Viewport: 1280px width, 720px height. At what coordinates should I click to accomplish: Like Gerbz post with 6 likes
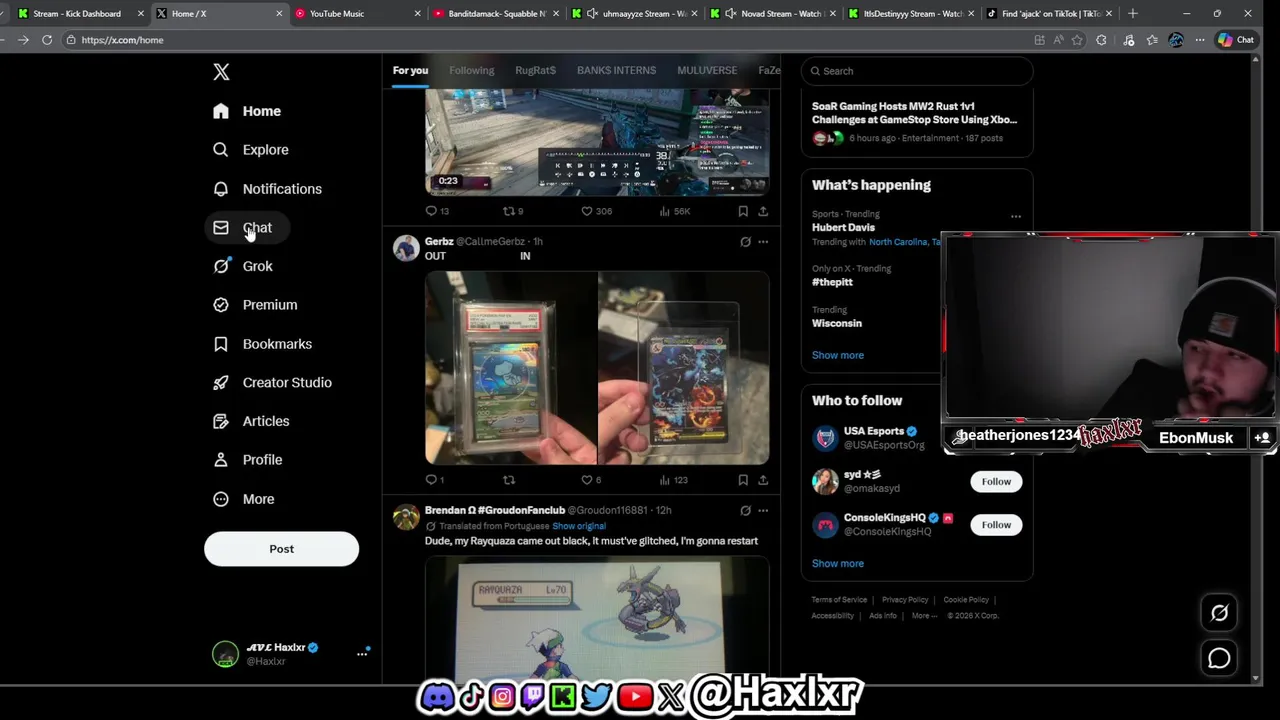tap(591, 480)
